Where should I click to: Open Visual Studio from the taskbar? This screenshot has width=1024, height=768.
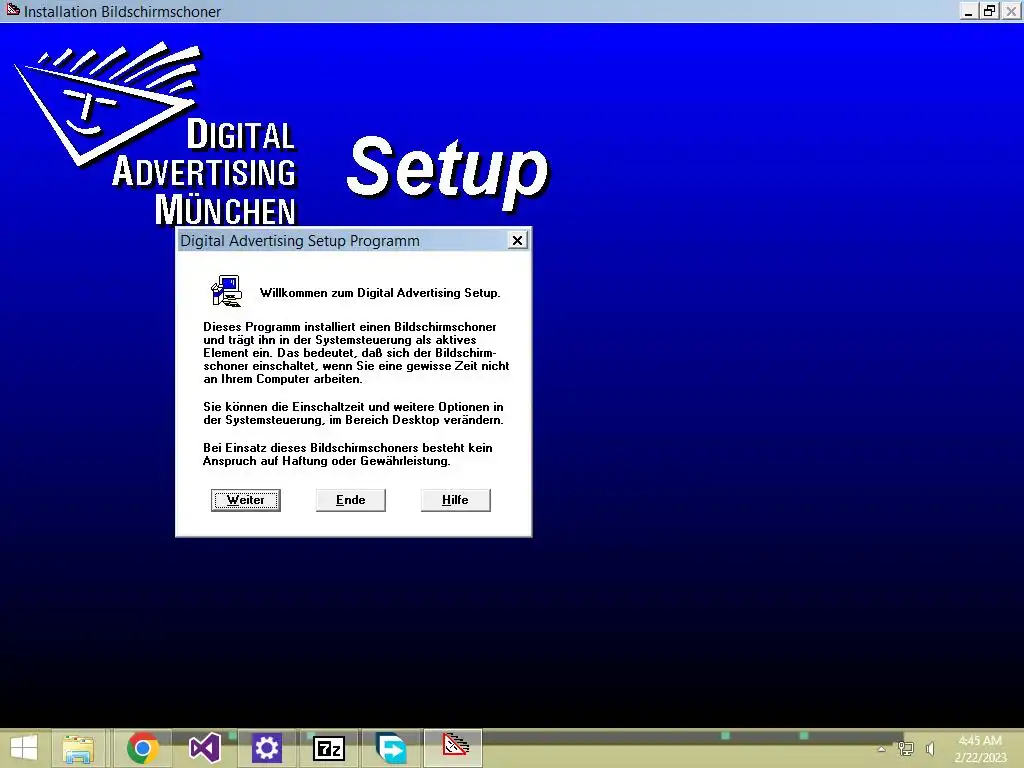click(204, 748)
